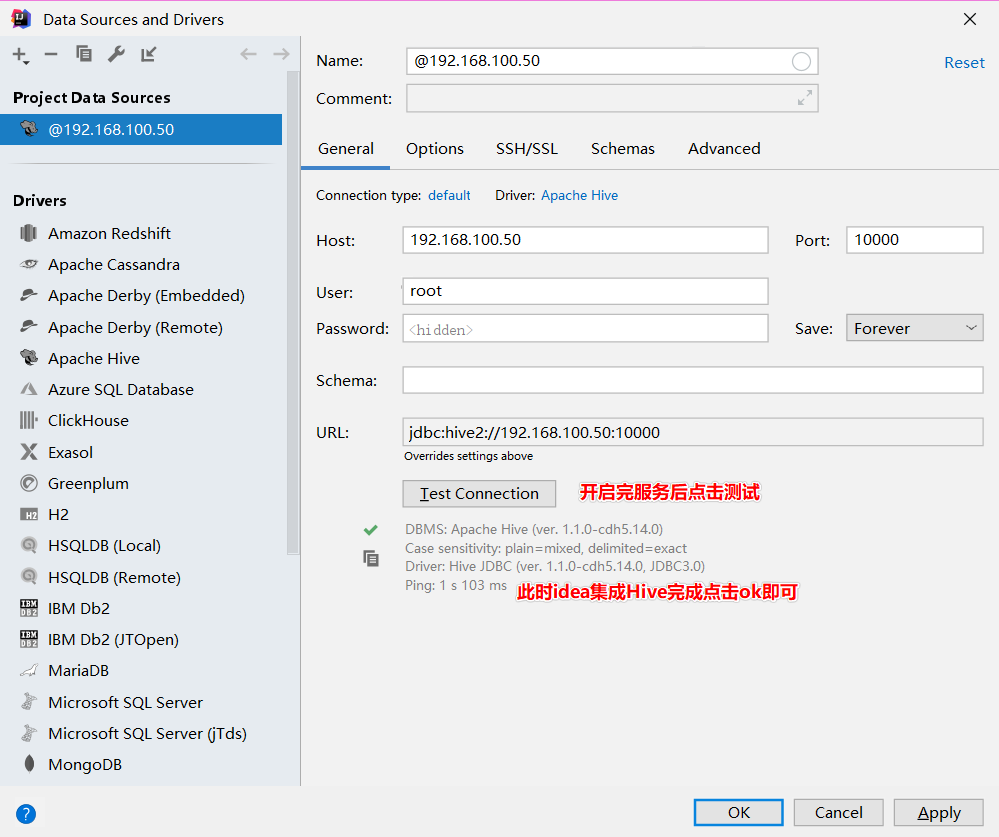Viewport: 999px width, 837px height.
Task: Click the Reset link
Action: tap(963, 61)
